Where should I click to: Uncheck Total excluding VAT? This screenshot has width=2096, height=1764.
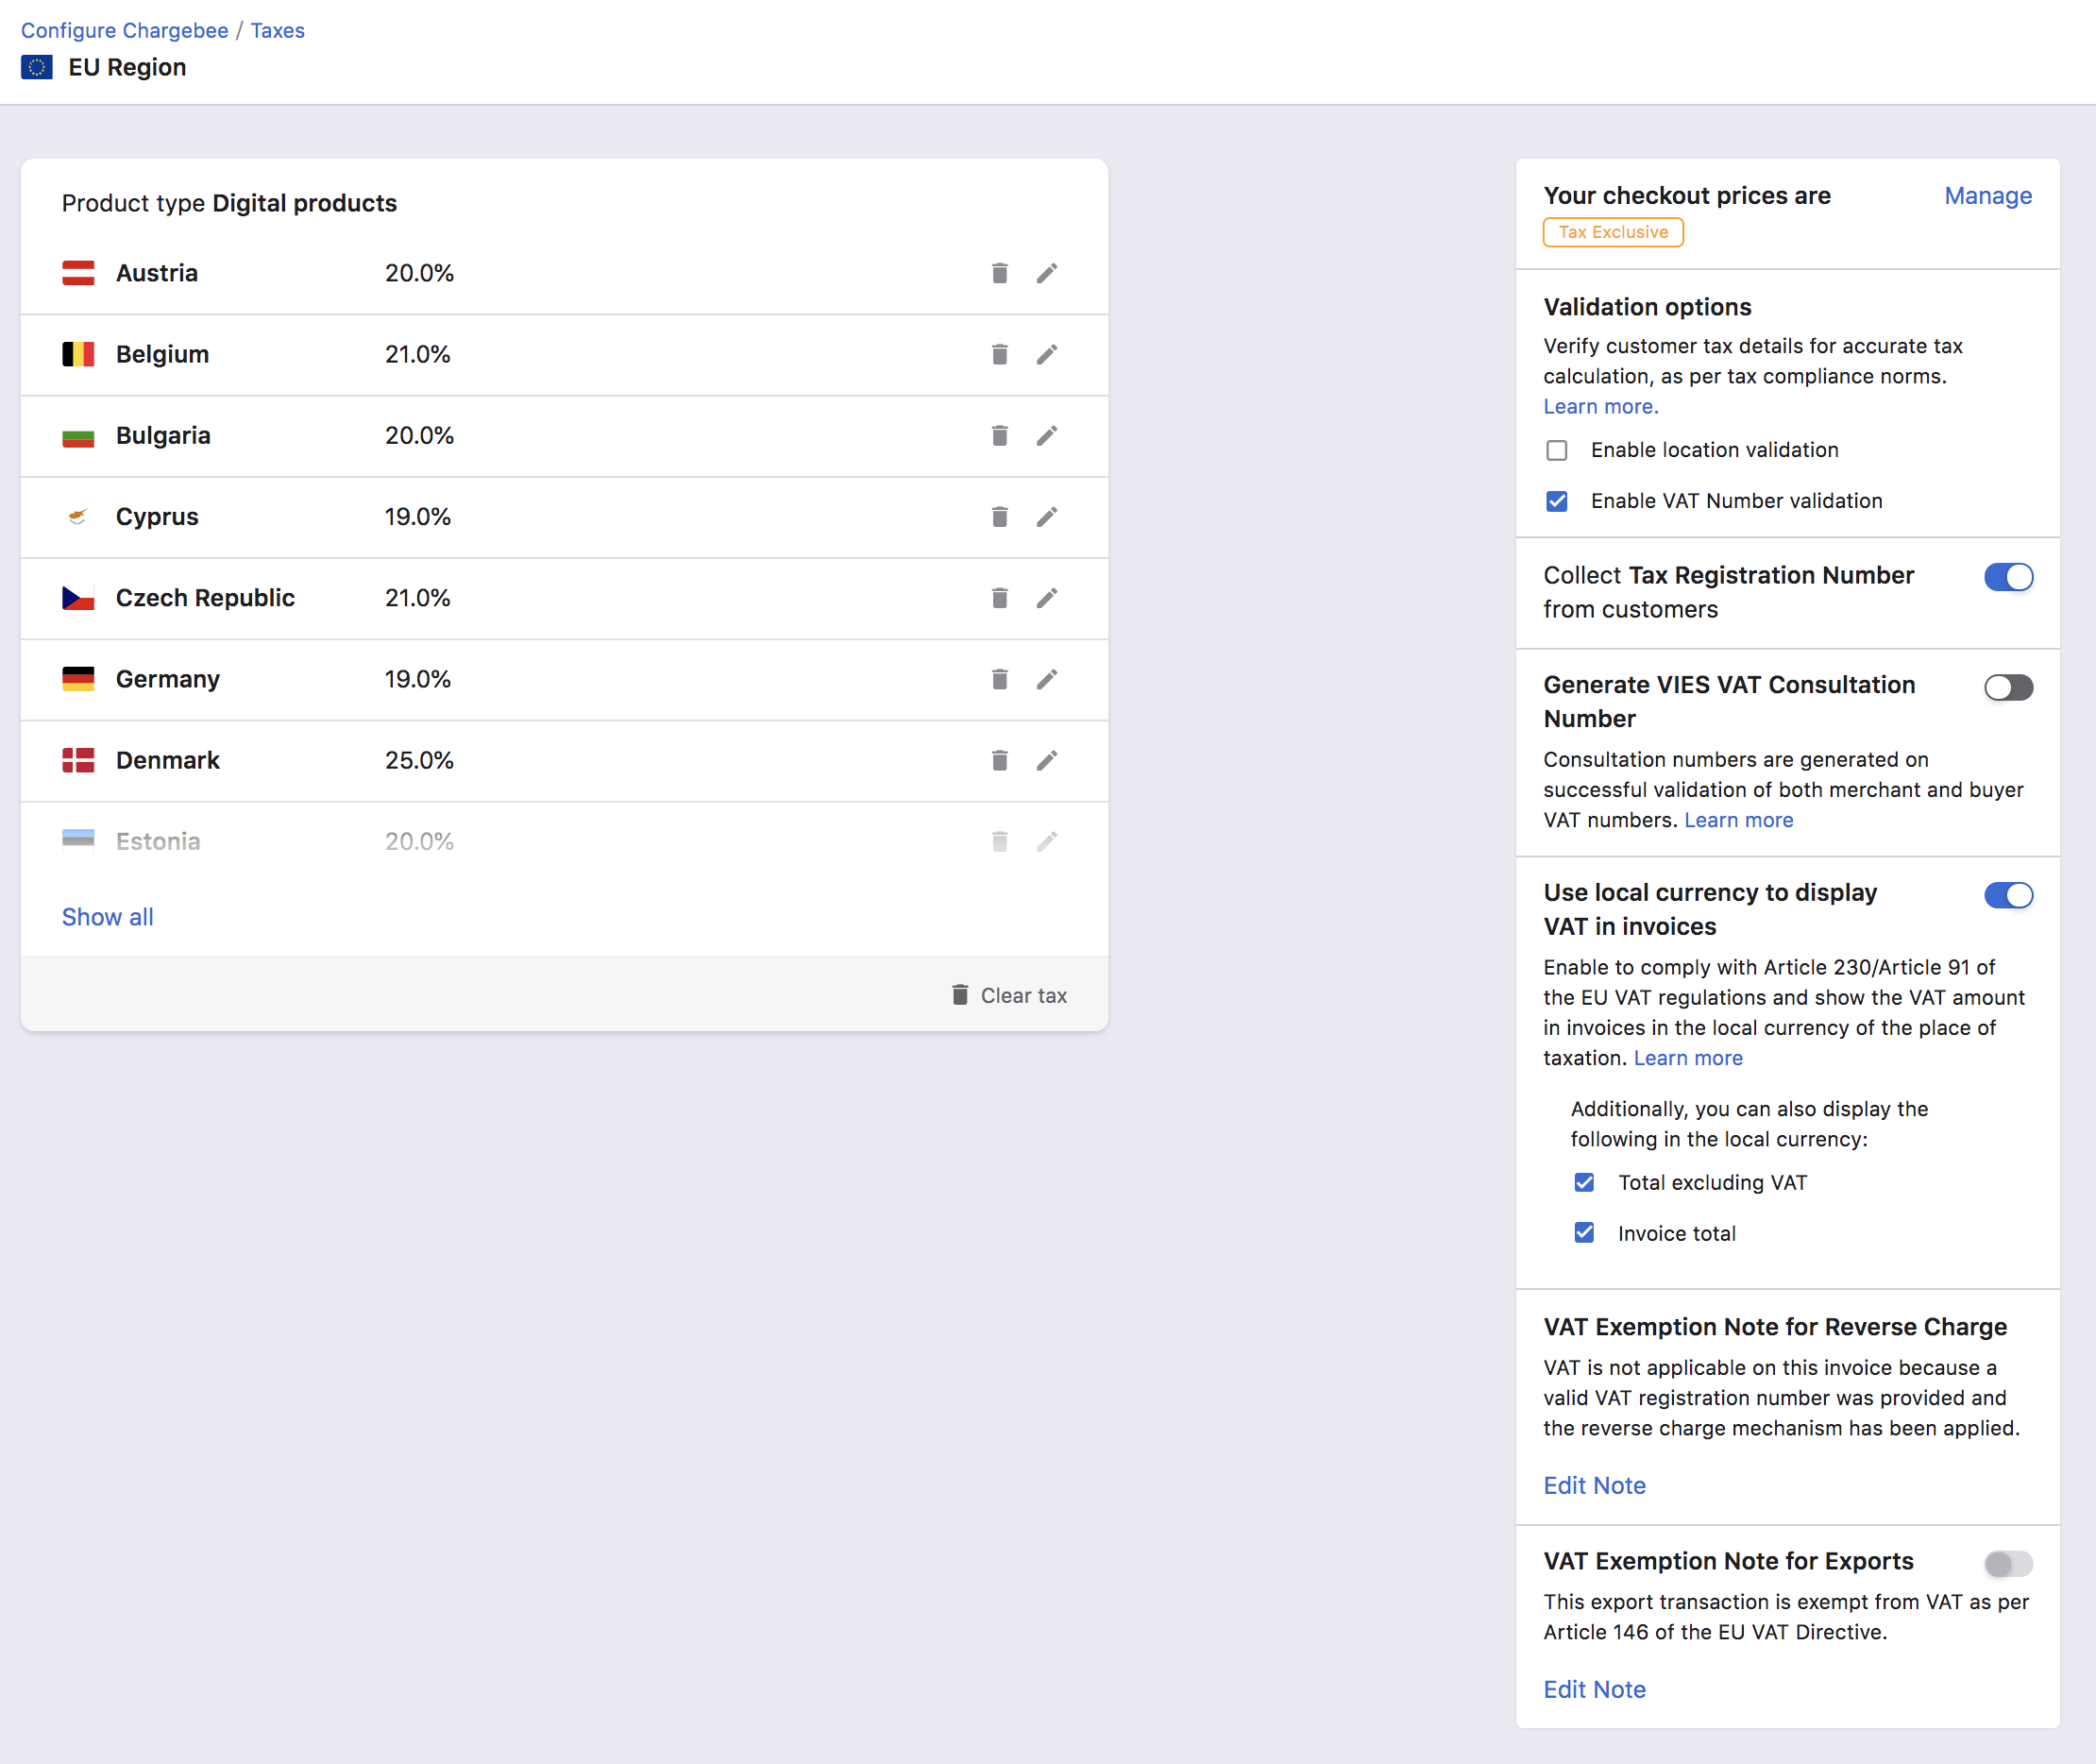[1584, 1182]
